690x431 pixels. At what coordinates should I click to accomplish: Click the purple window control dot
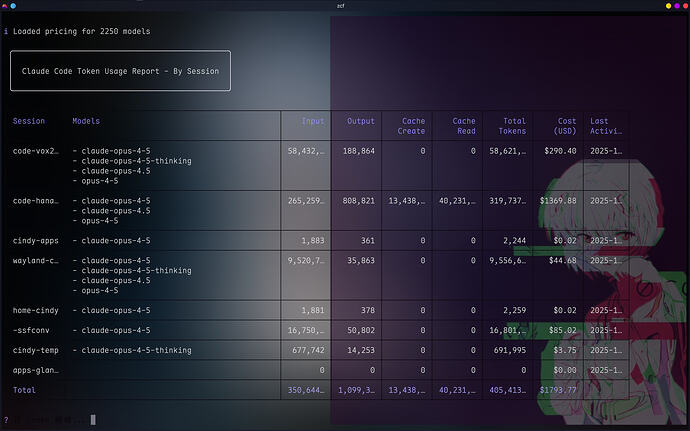click(x=677, y=6)
